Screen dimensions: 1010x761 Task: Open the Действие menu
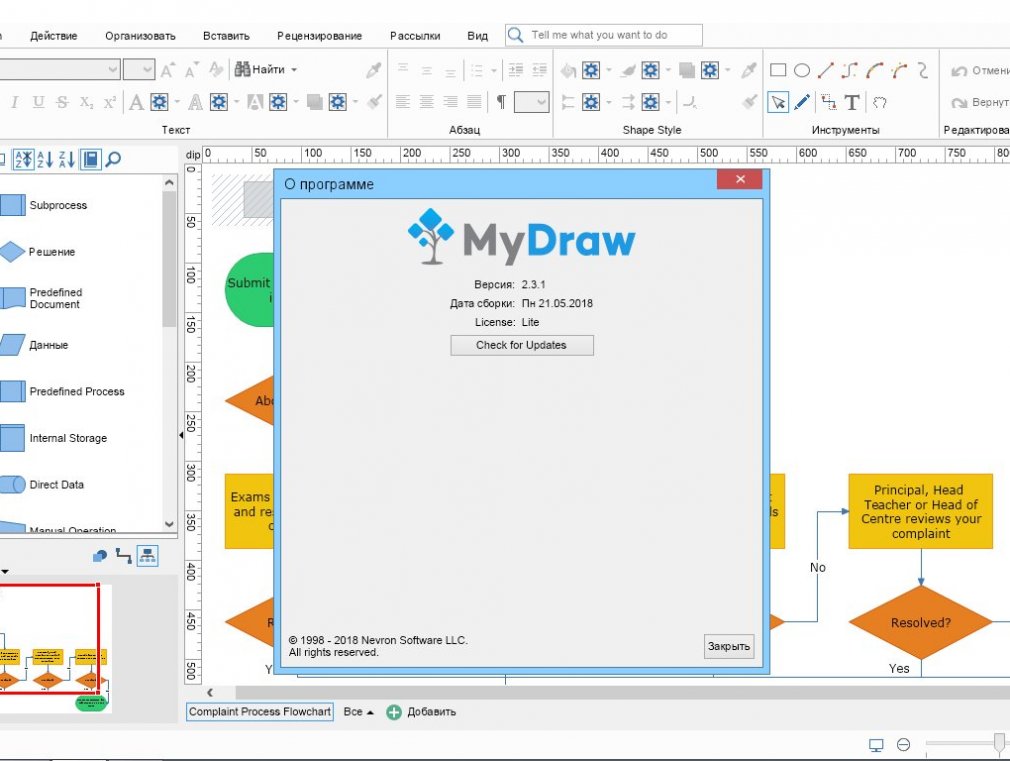[x=53, y=36]
